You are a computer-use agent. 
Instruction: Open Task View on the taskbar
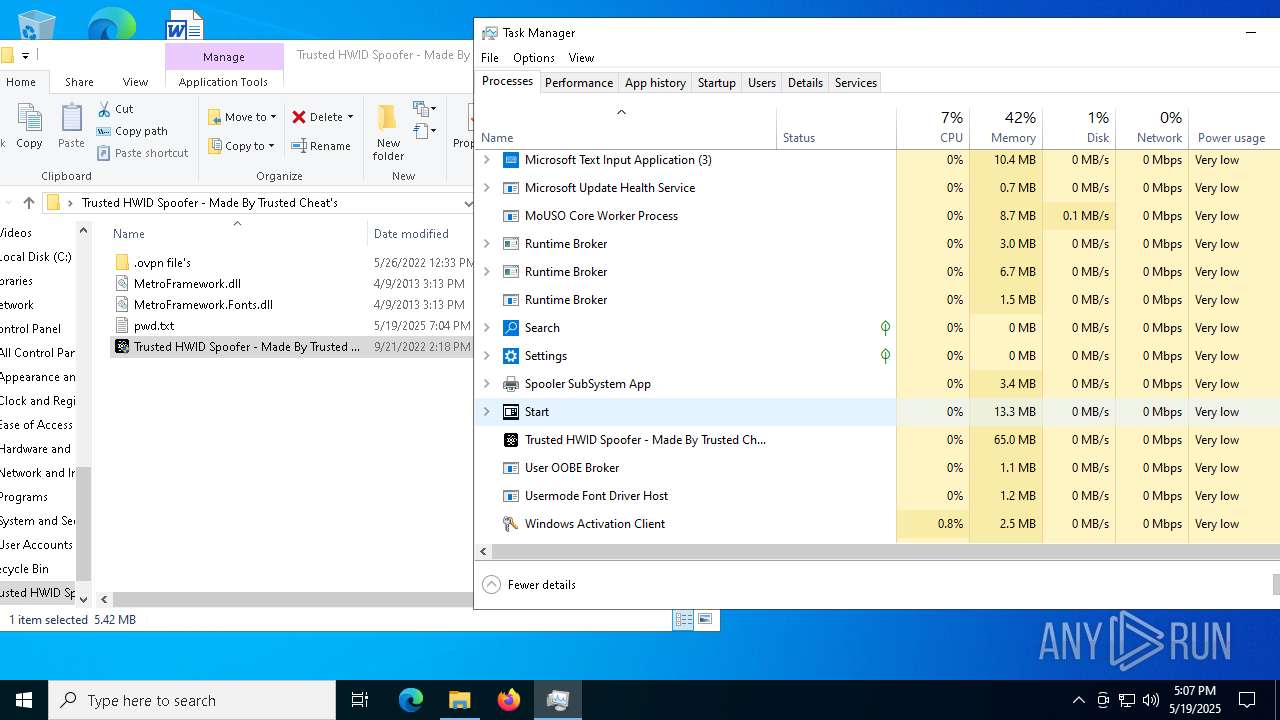[x=360, y=700]
